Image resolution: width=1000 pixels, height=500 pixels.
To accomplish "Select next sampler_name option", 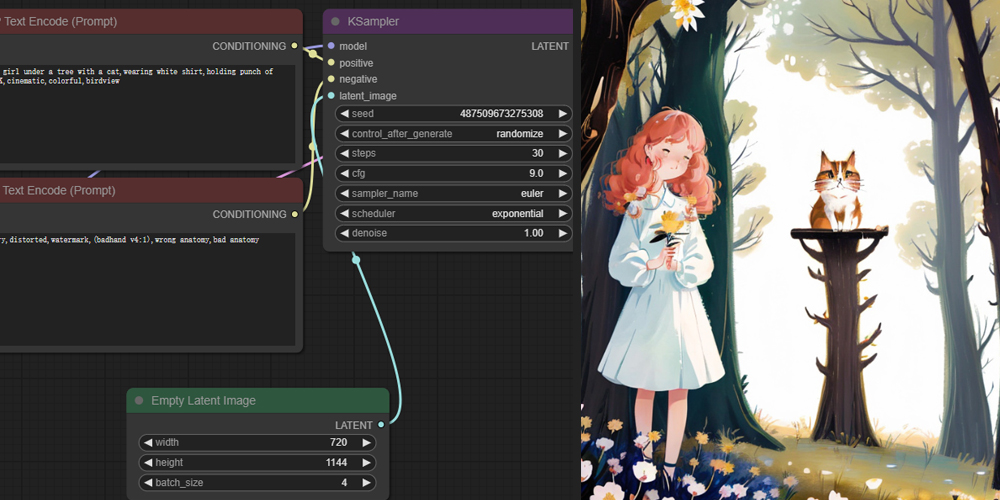I will (x=562, y=193).
